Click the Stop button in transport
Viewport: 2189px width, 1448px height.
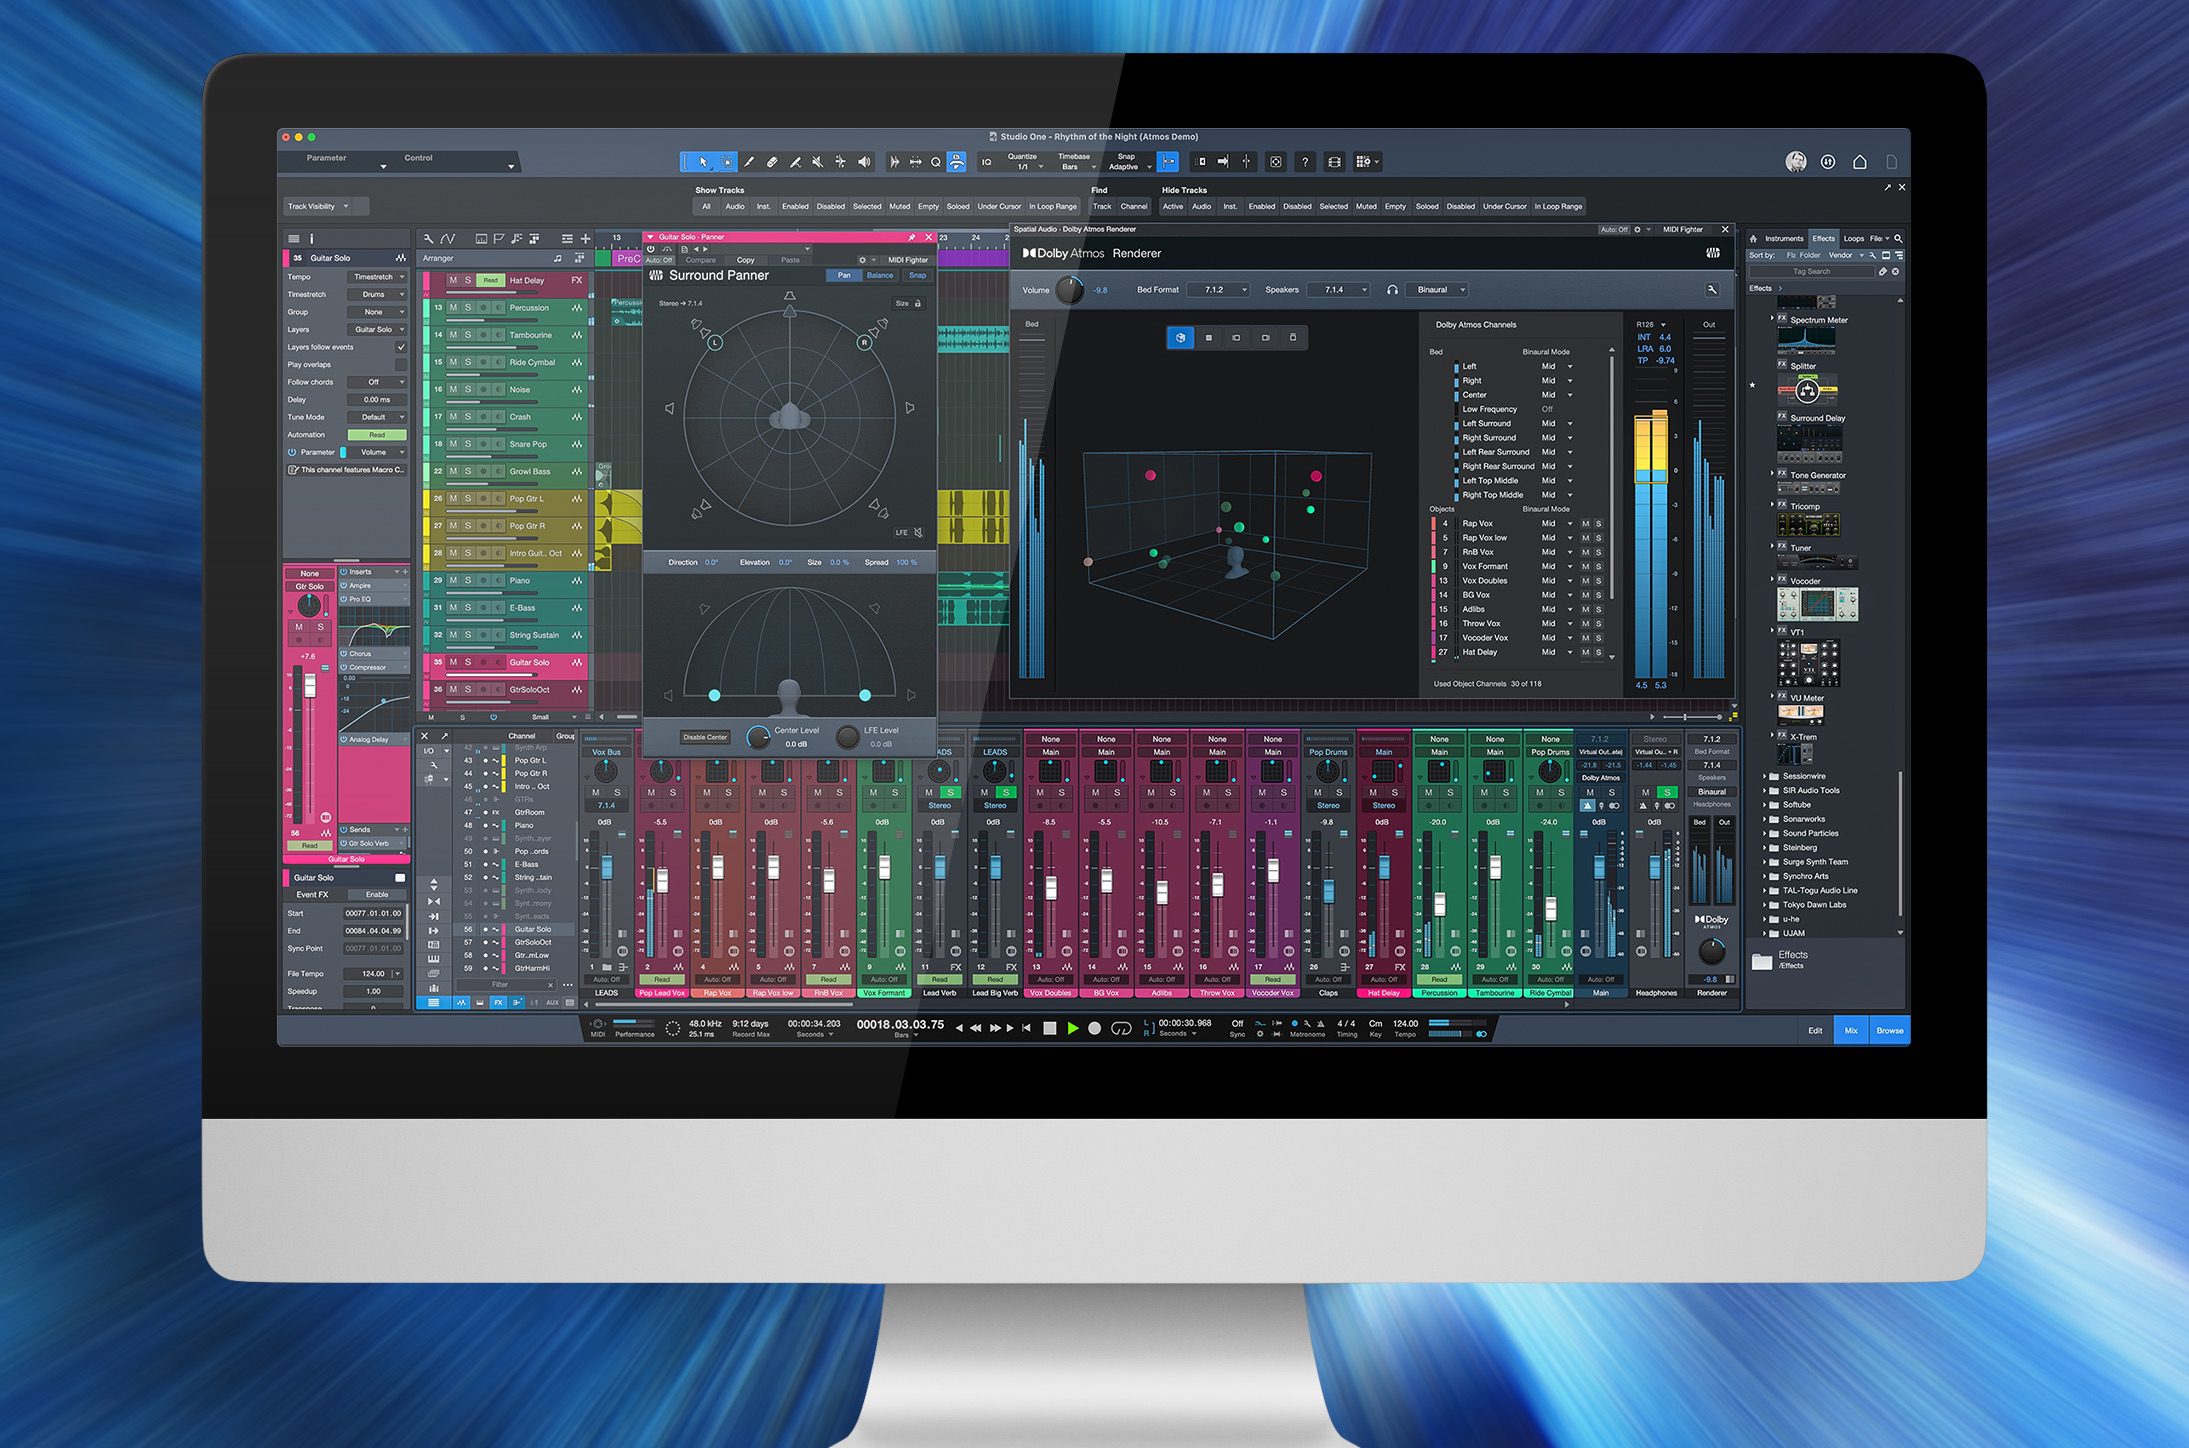point(1050,1028)
